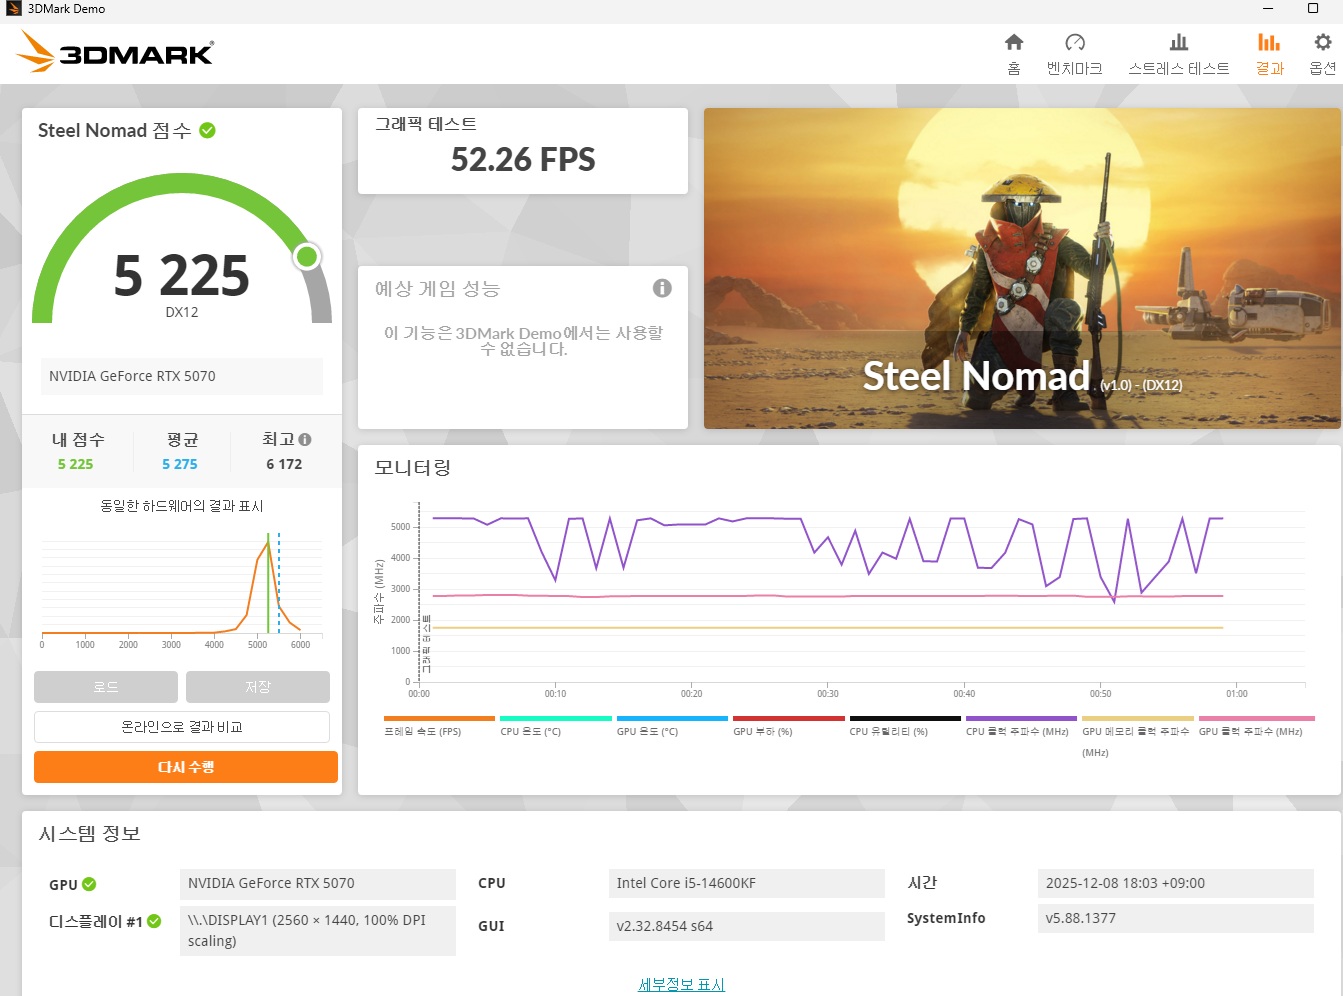Go to the Home (홈) tab icon
This screenshot has height=996, width=1343.
[1013, 42]
